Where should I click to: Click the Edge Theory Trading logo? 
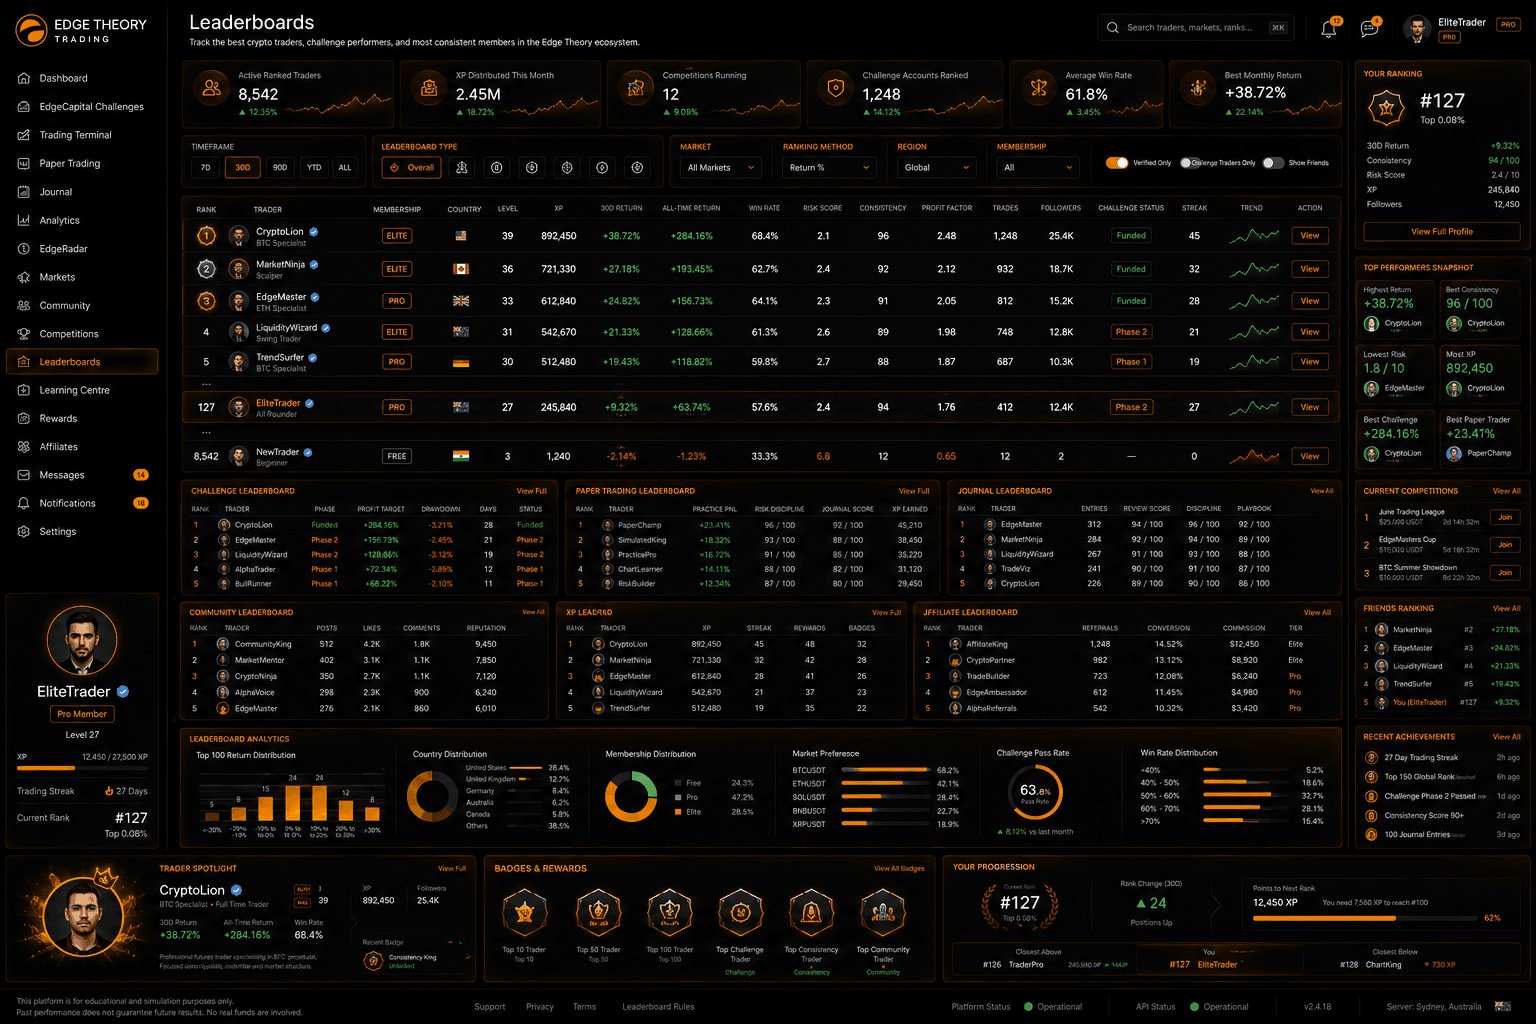(x=81, y=31)
